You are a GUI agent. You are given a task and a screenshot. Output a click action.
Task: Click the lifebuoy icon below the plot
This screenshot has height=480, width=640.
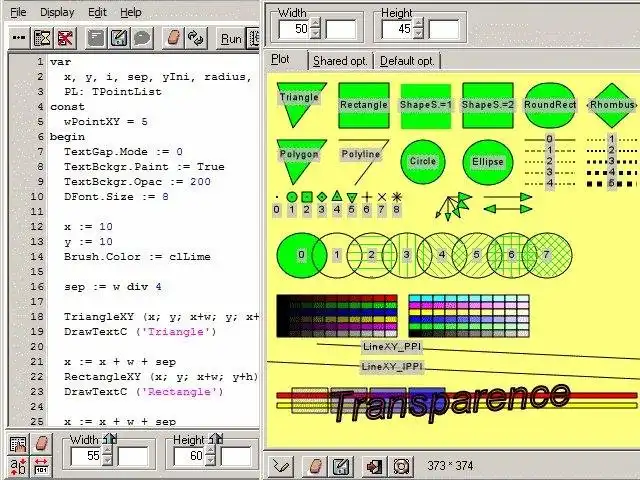[401, 466]
